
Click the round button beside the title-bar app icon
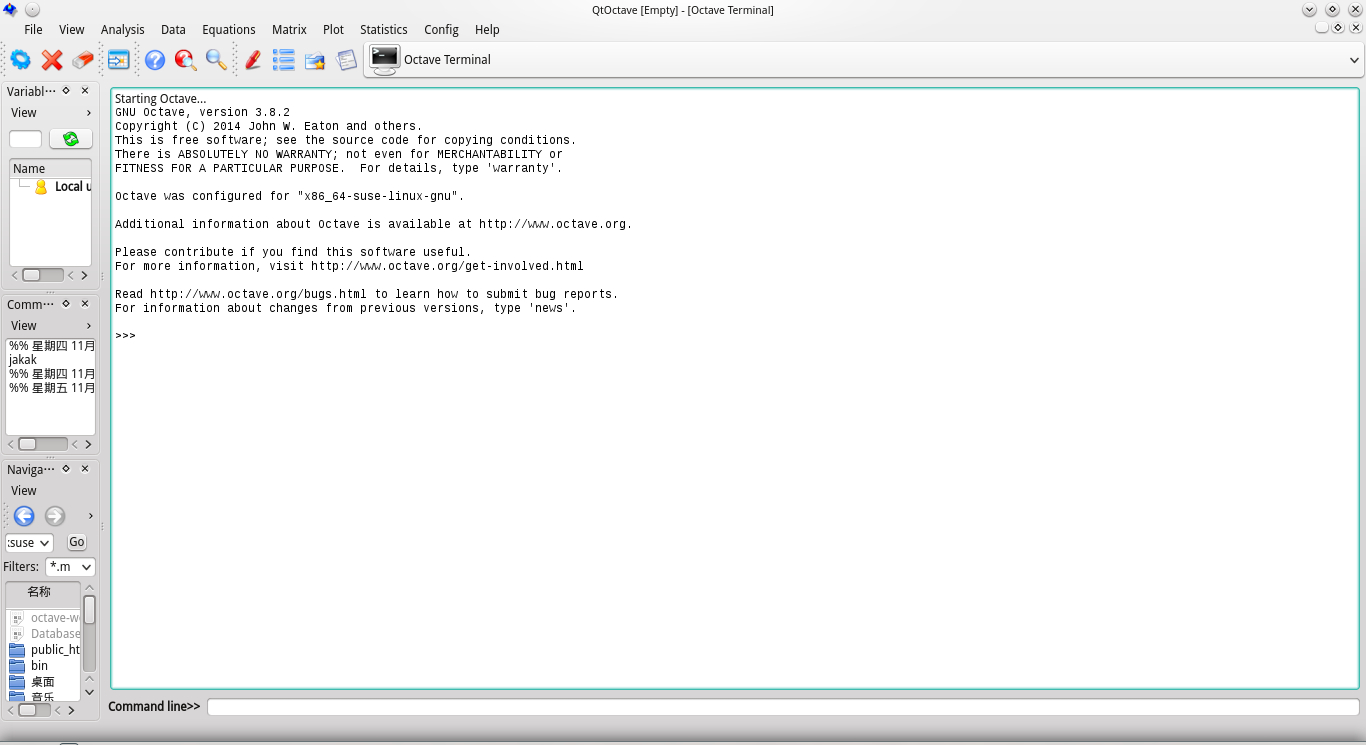tap(32, 10)
